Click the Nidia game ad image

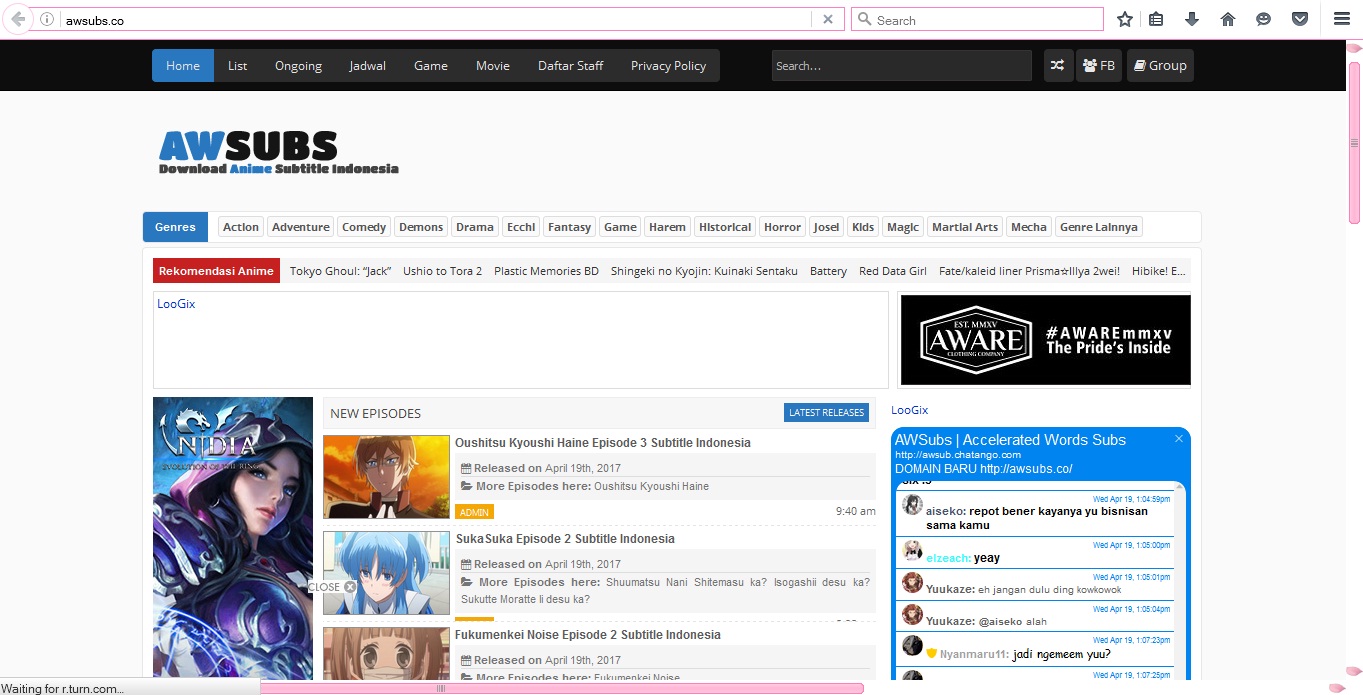tap(233, 537)
